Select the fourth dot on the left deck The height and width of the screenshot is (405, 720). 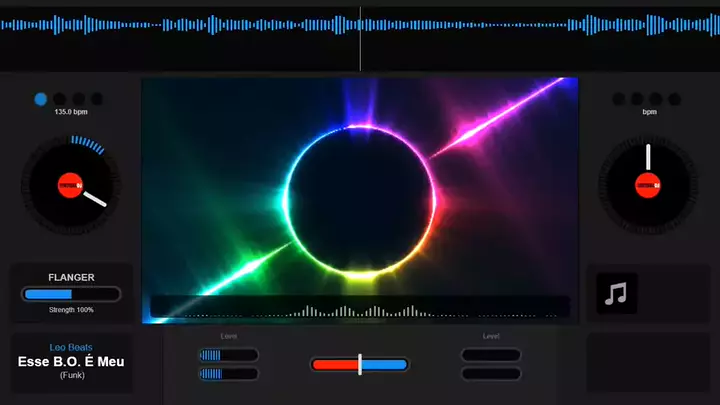pyautogui.click(x=97, y=99)
